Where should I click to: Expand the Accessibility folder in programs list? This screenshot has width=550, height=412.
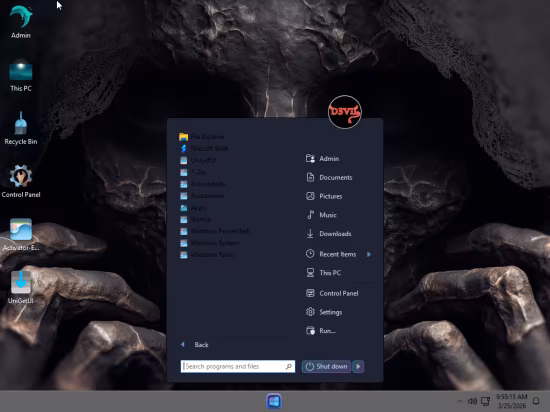point(202,184)
